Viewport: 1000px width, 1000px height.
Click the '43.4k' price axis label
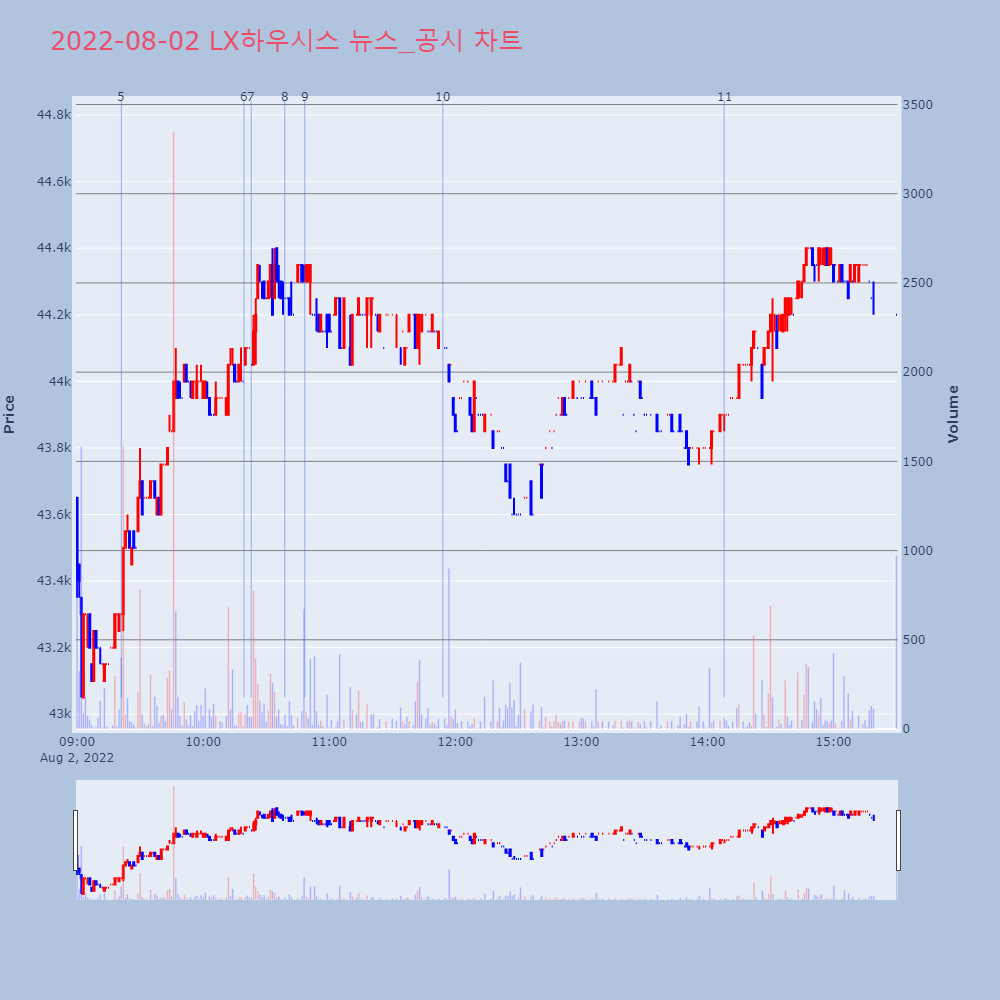click(x=54, y=581)
